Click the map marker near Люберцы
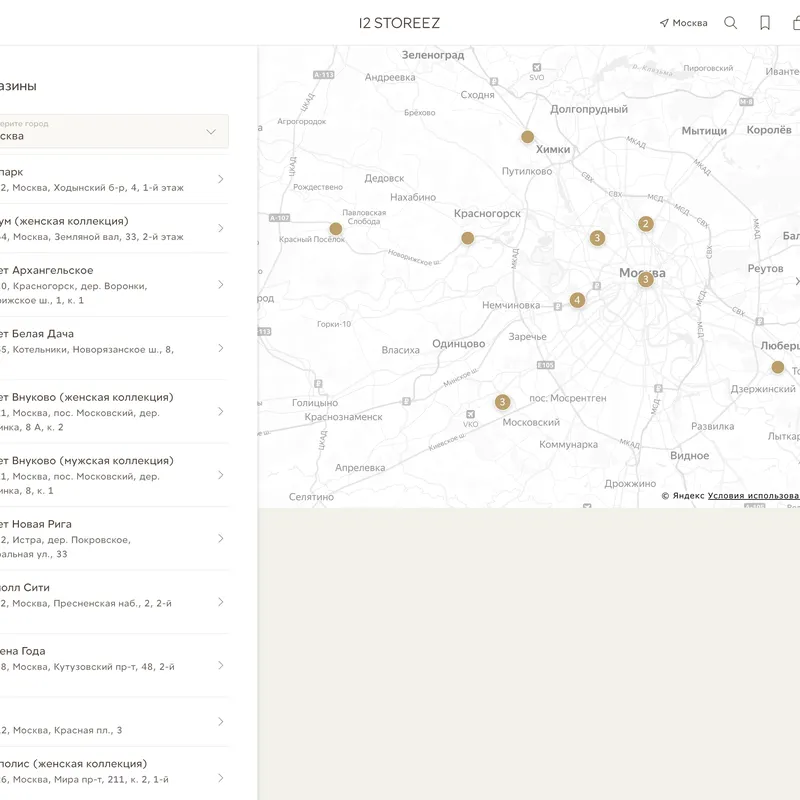Viewport: 800px width, 800px height. coord(778,367)
